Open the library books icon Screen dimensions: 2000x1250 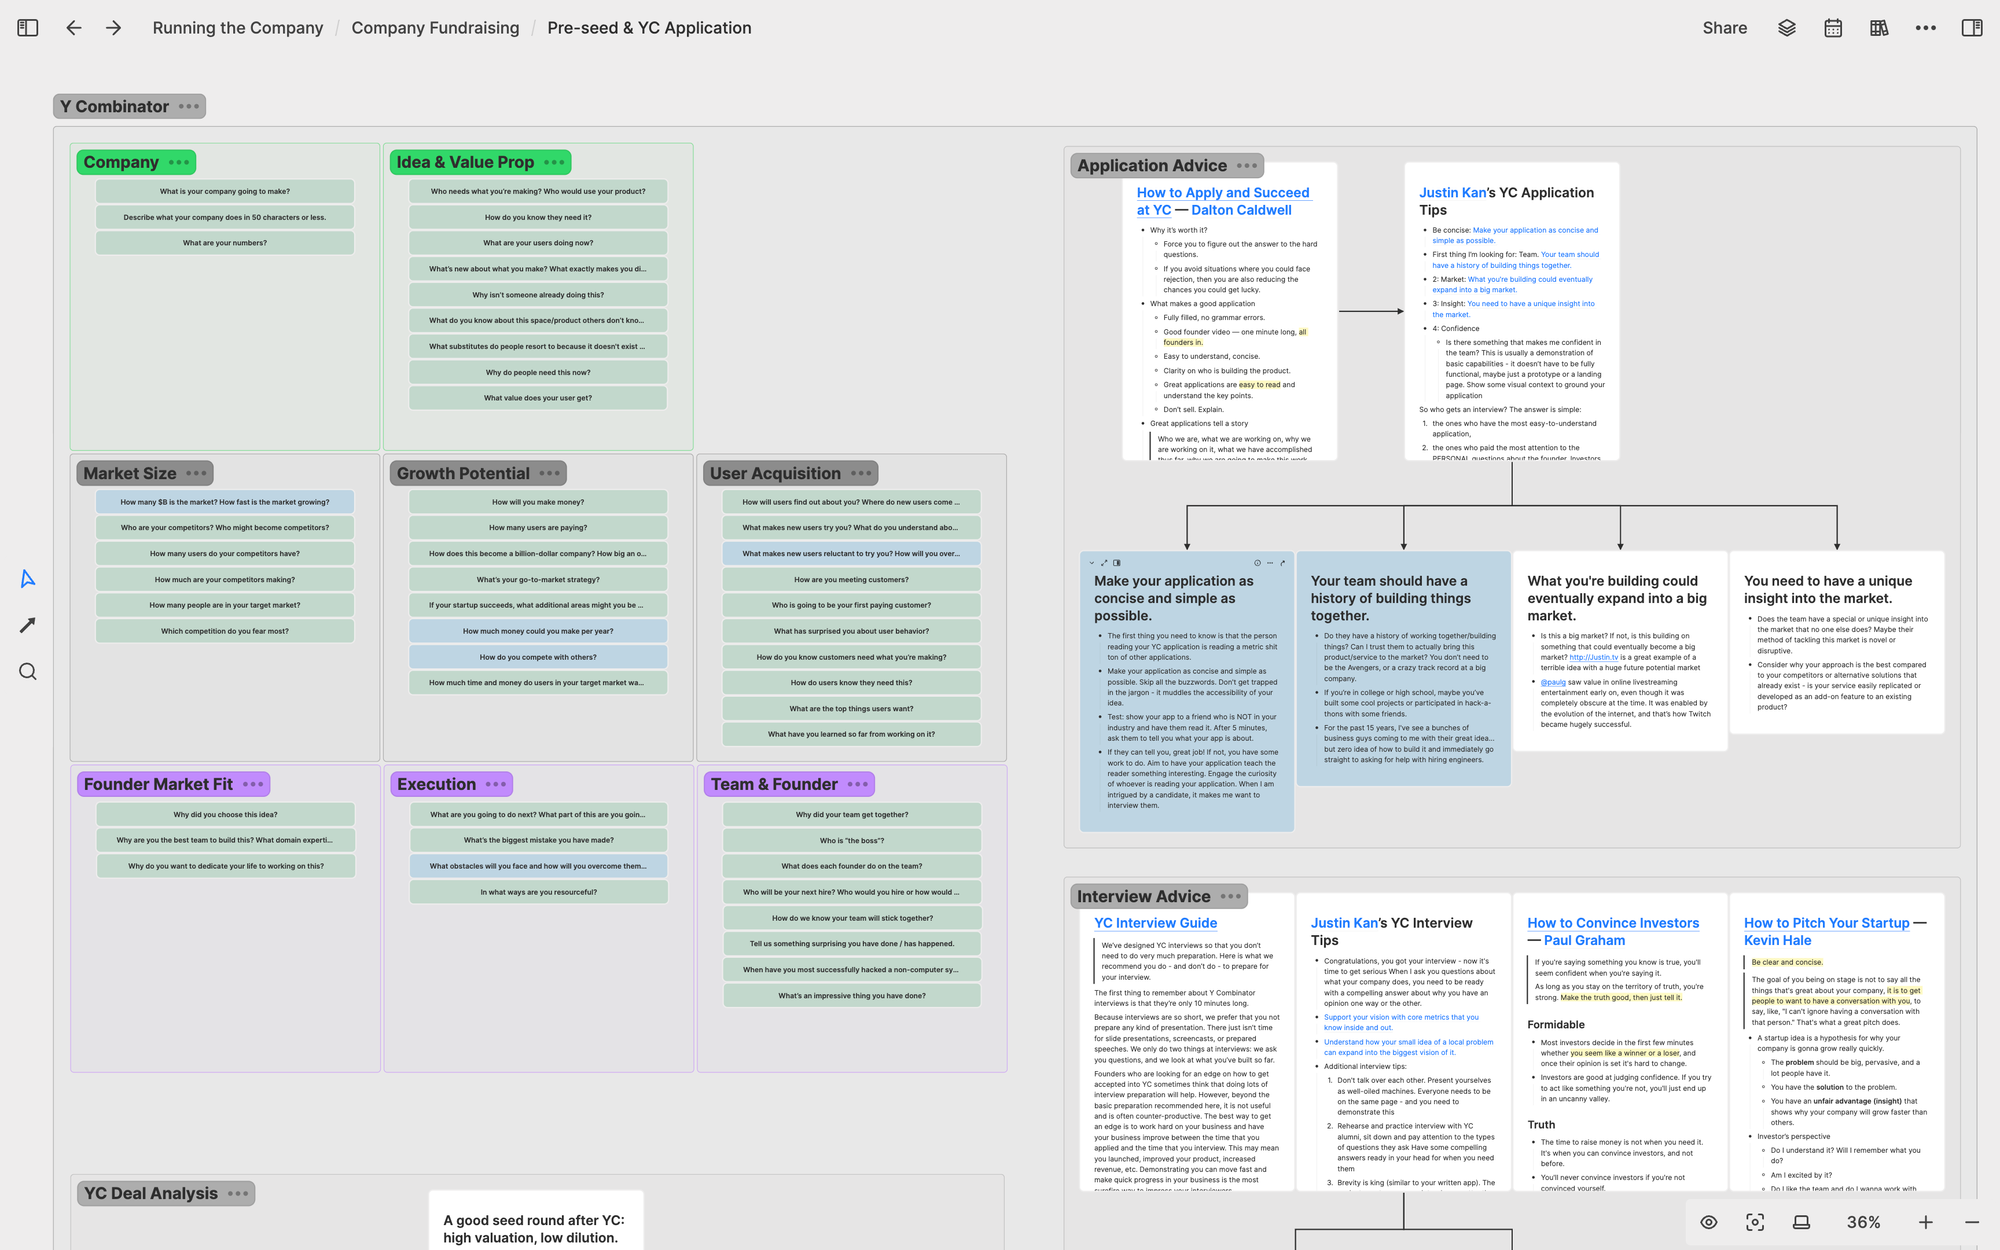tap(1879, 28)
